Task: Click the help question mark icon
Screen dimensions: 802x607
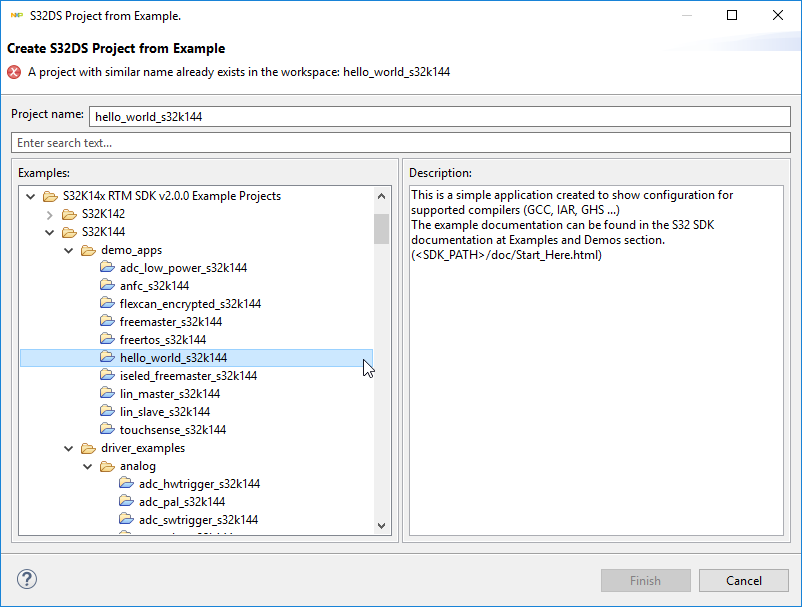Action: click(x=27, y=580)
